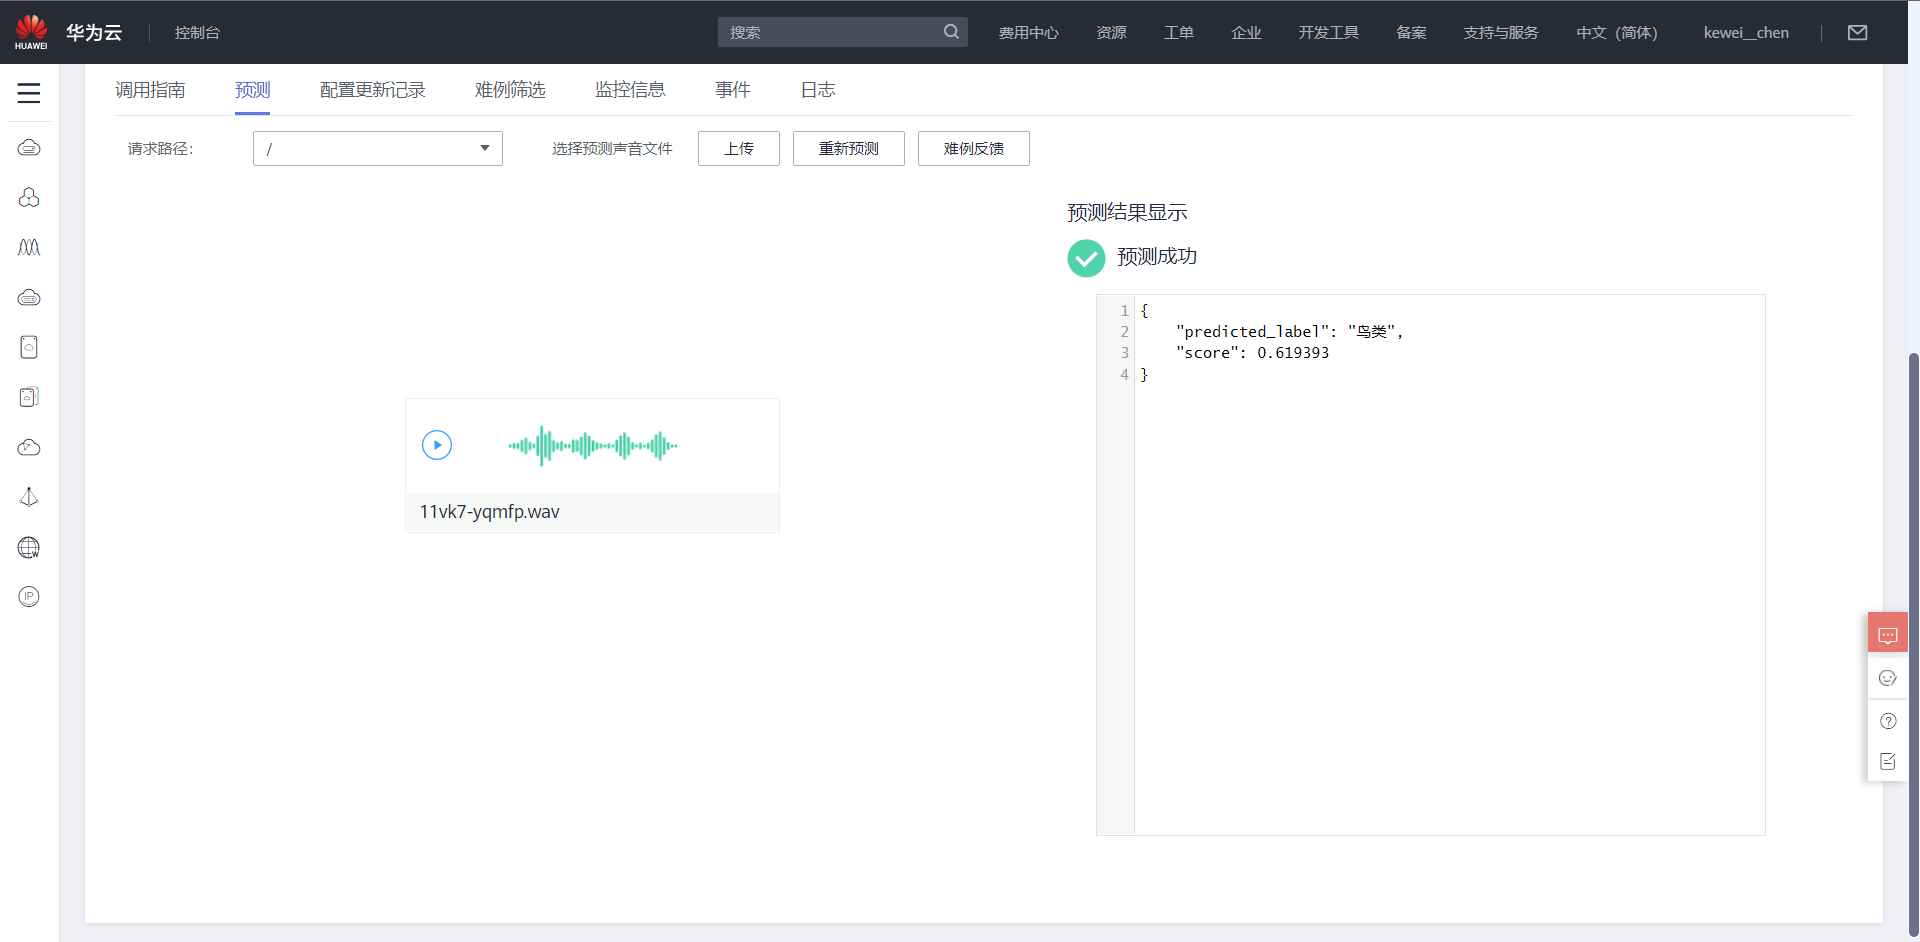1920x942 pixels.
Task: Click line number 4 in result gutter
Action: pos(1124,375)
